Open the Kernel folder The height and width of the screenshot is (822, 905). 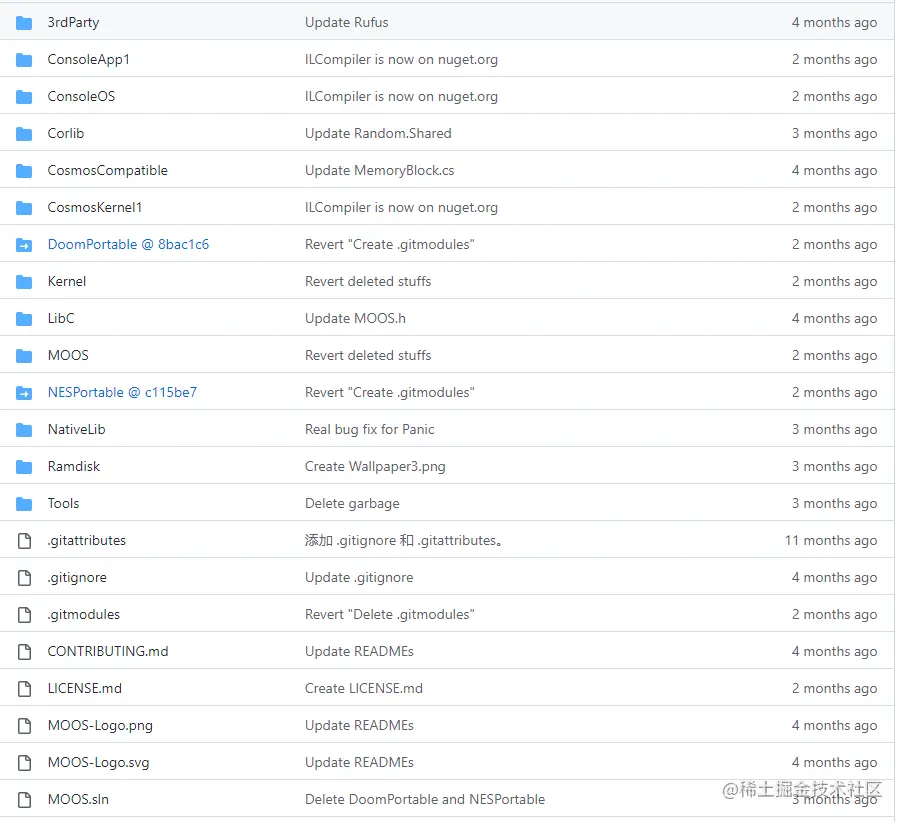click(67, 281)
